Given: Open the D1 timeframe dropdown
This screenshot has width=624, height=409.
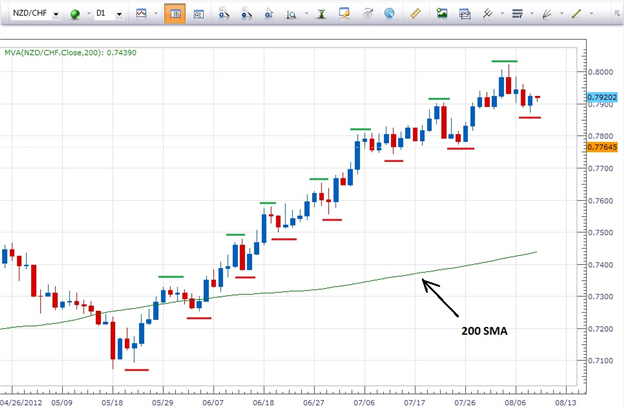Looking at the screenshot, I should (x=117, y=16).
